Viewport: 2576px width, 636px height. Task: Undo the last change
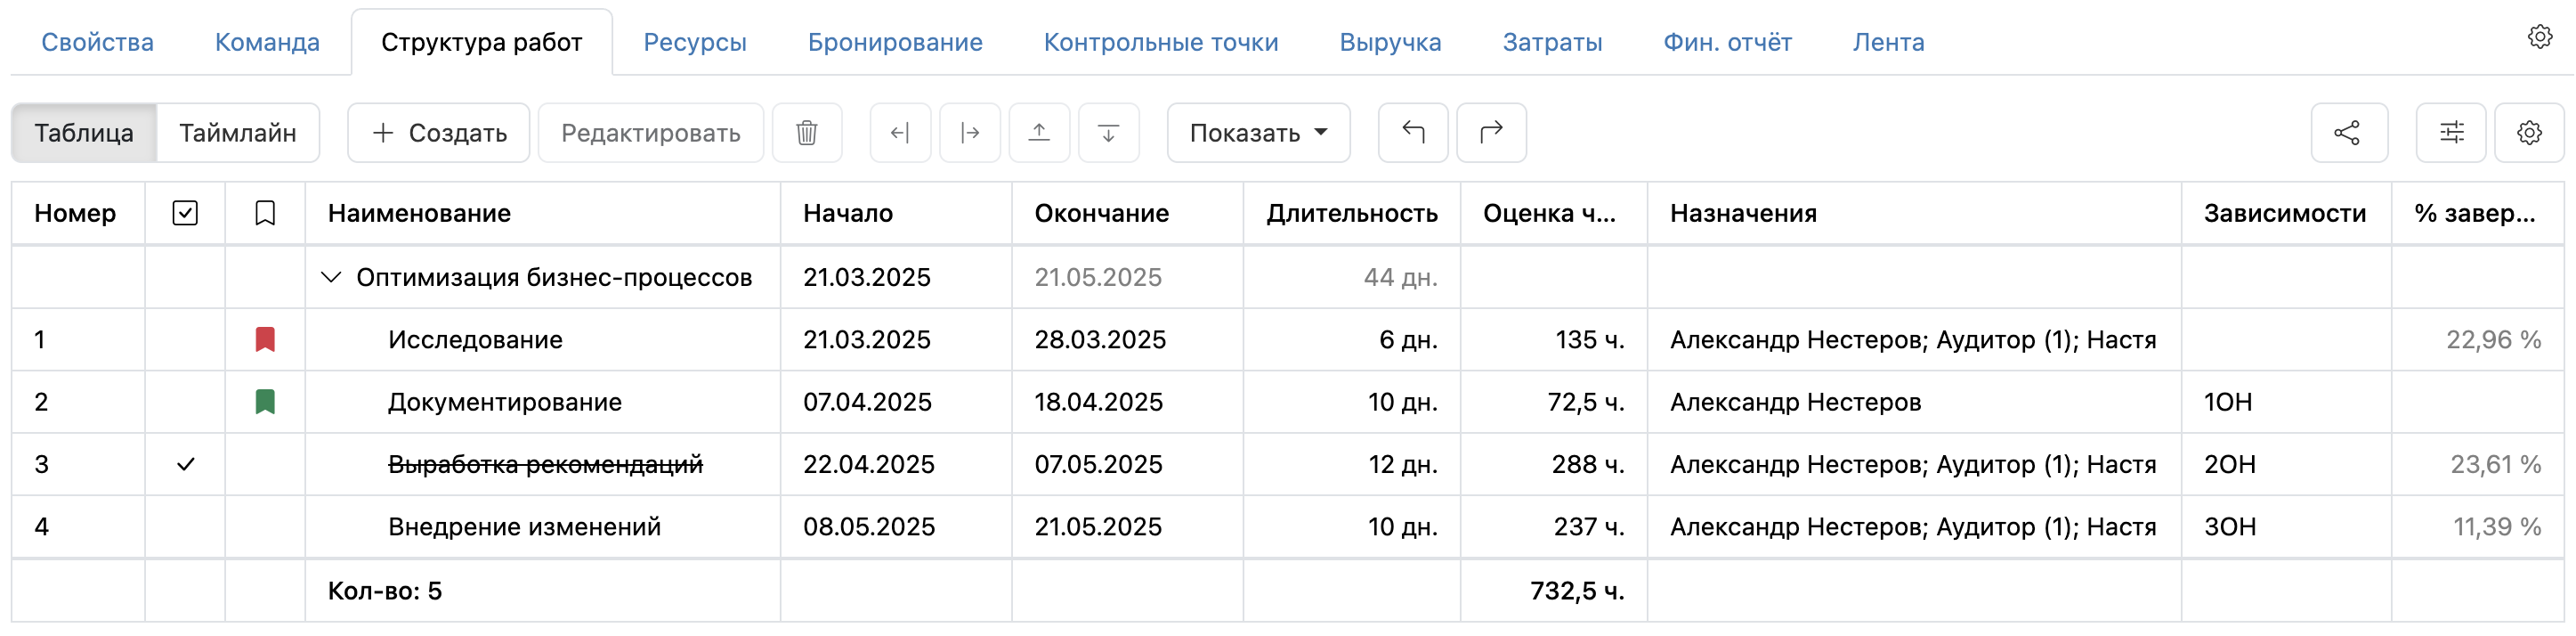(x=1412, y=132)
